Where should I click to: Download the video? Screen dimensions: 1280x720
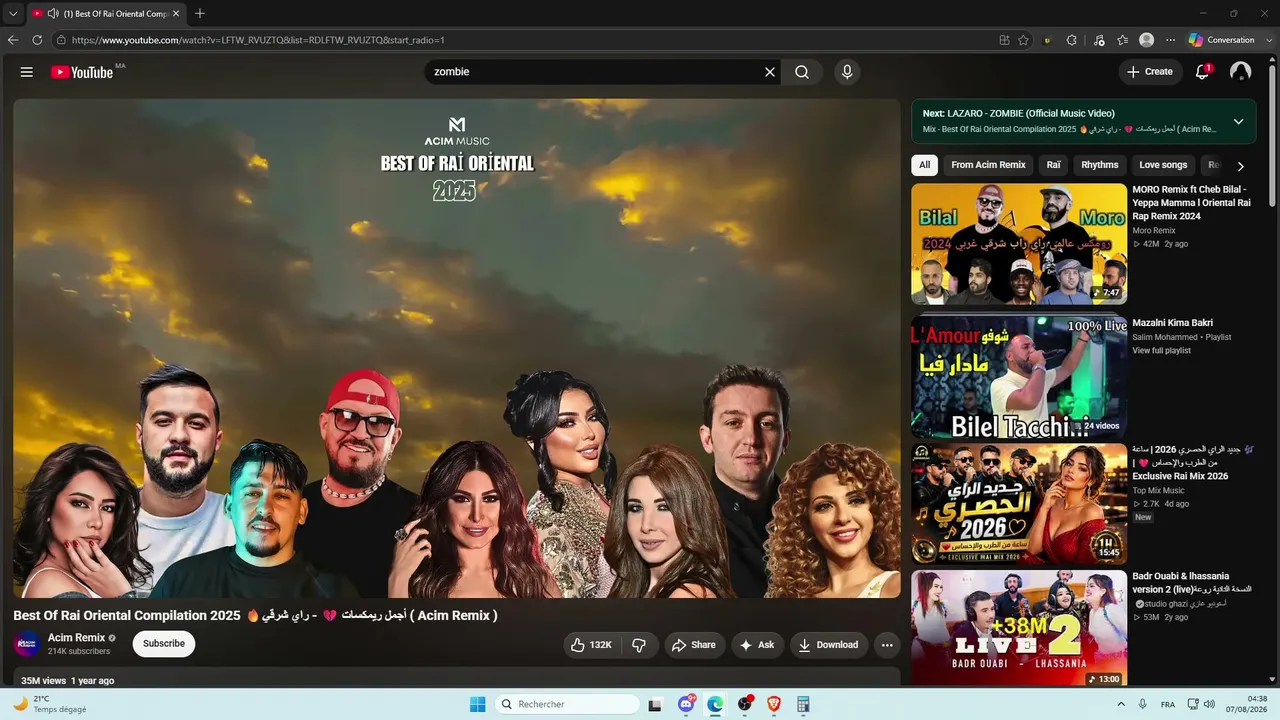pyautogui.click(x=828, y=645)
